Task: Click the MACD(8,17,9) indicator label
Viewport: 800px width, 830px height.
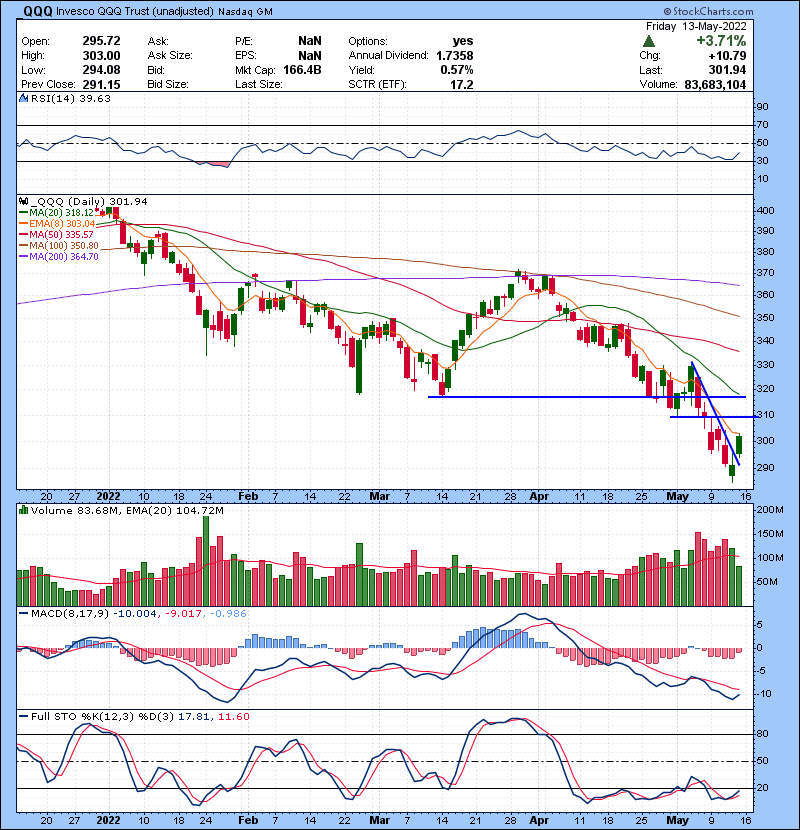Action: pyautogui.click(x=69, y=614)
